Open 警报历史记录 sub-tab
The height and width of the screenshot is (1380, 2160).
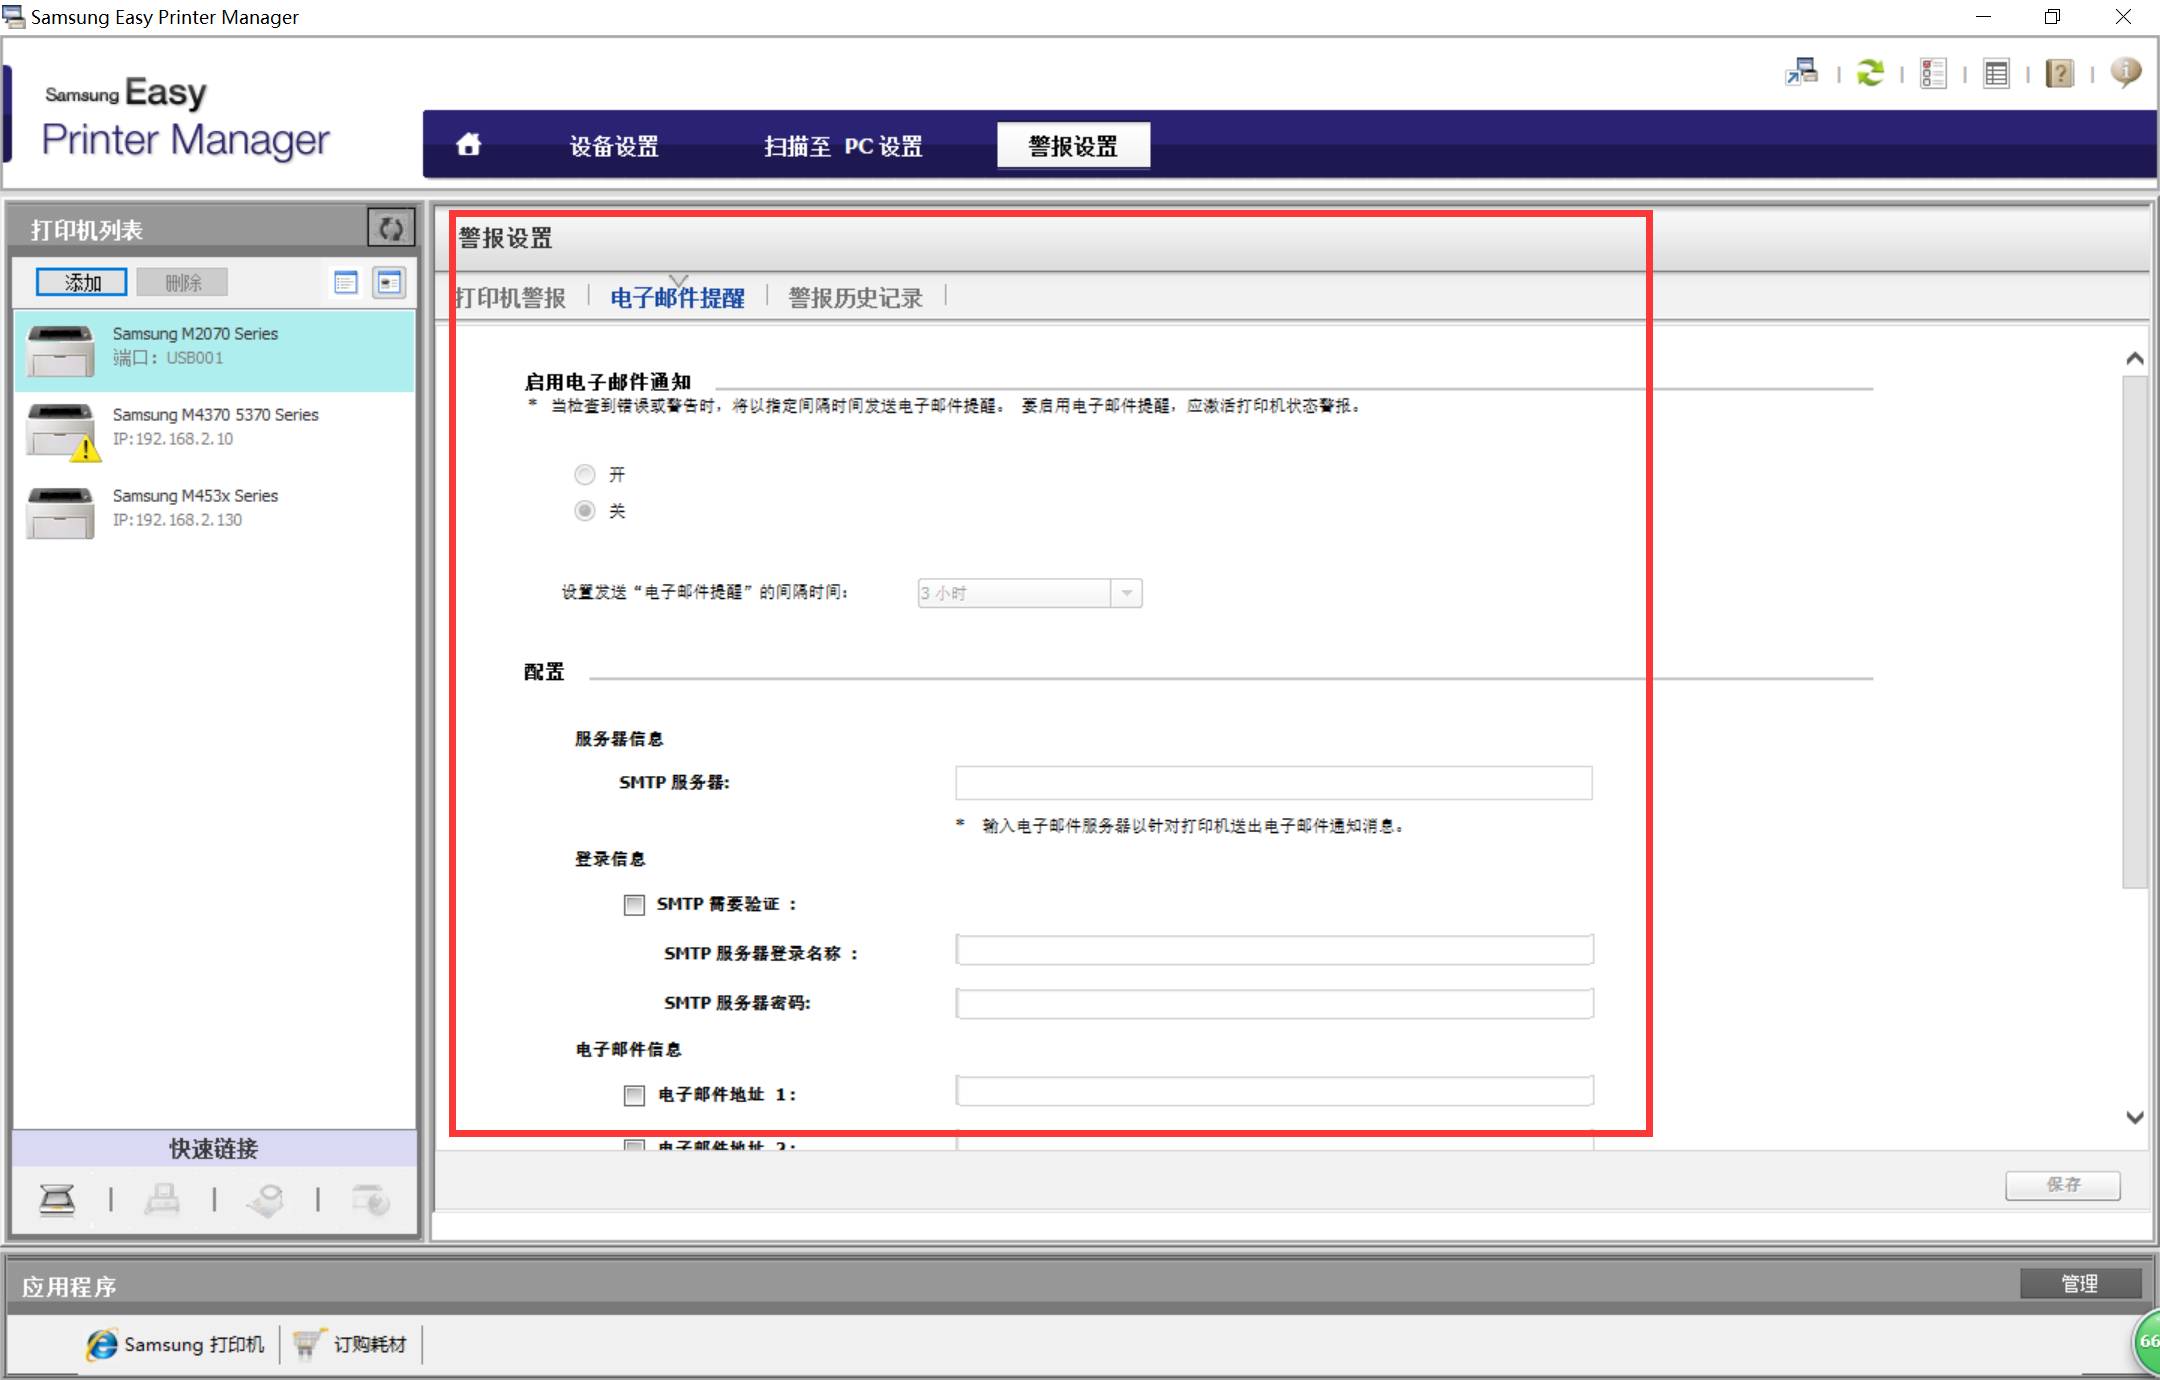855,297
